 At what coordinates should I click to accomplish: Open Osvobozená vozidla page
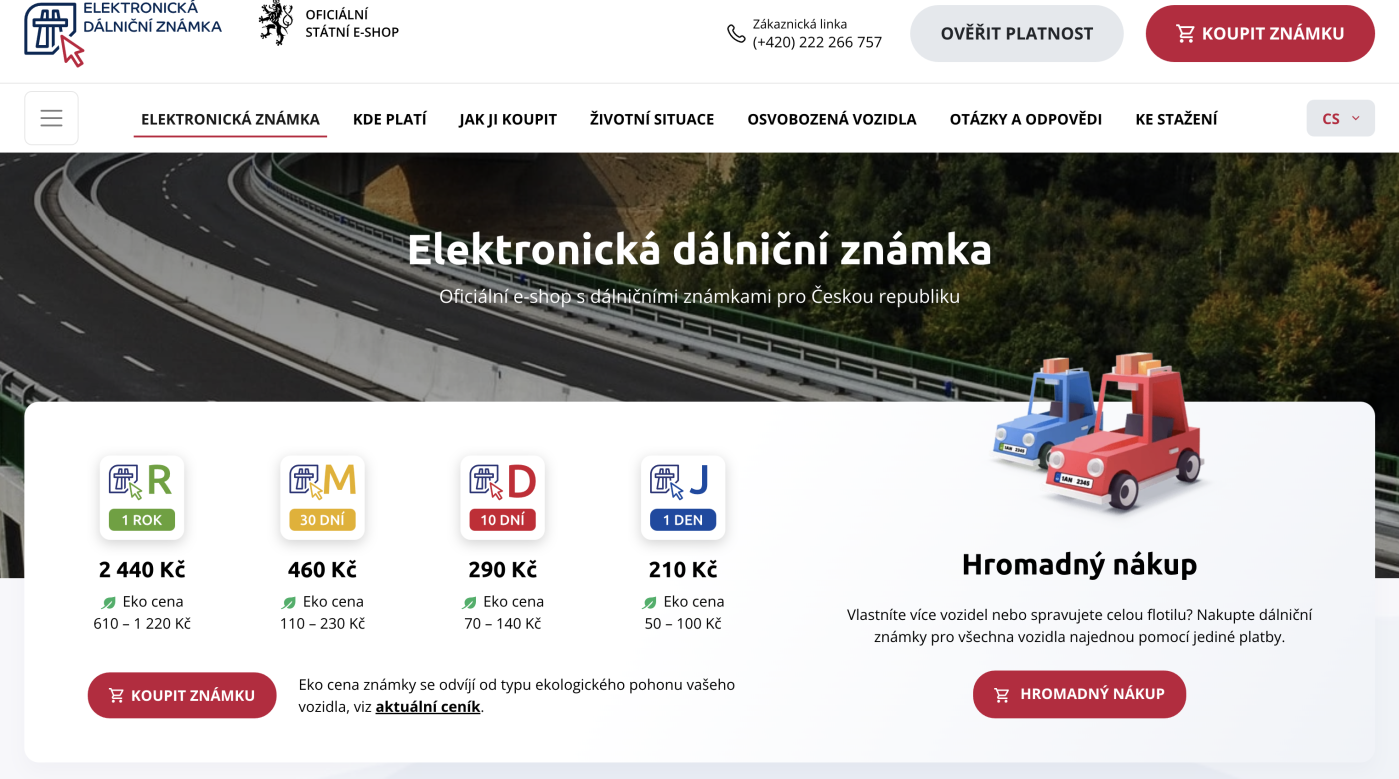pyautogui.click(x=831, y=119)
